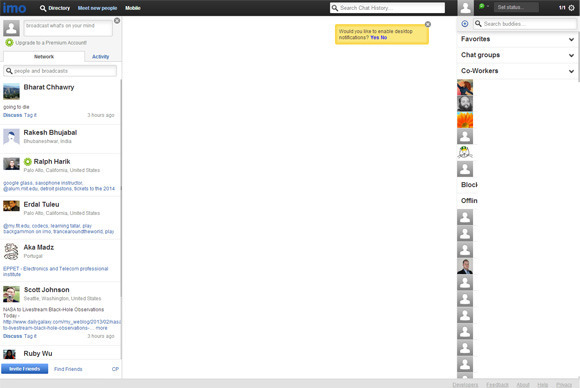Click Ralph Harik's interest tags
580x388 pixels.
click(x=59, y=186)
